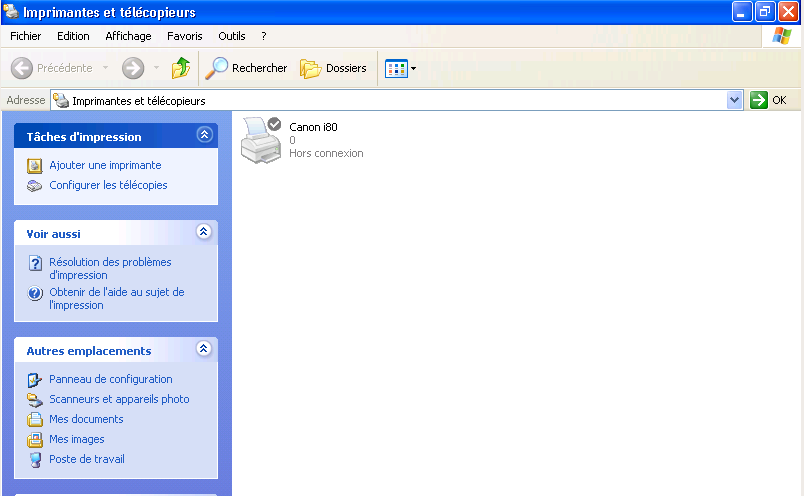Image resolution: width=804 pixels, height=496 pixels.
Task: Collapse the Autres emplacements panel
Action: tap(204, 349)
